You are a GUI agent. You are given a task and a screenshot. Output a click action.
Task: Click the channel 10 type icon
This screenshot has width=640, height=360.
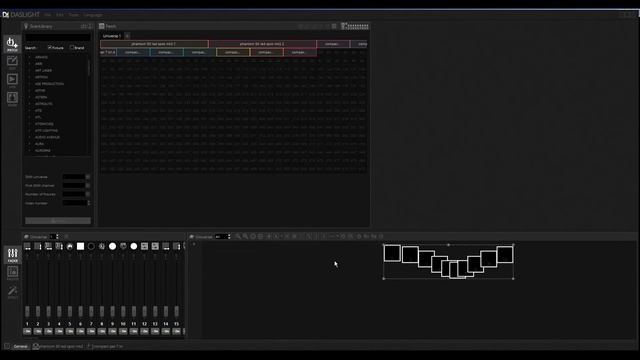point(123,246)
